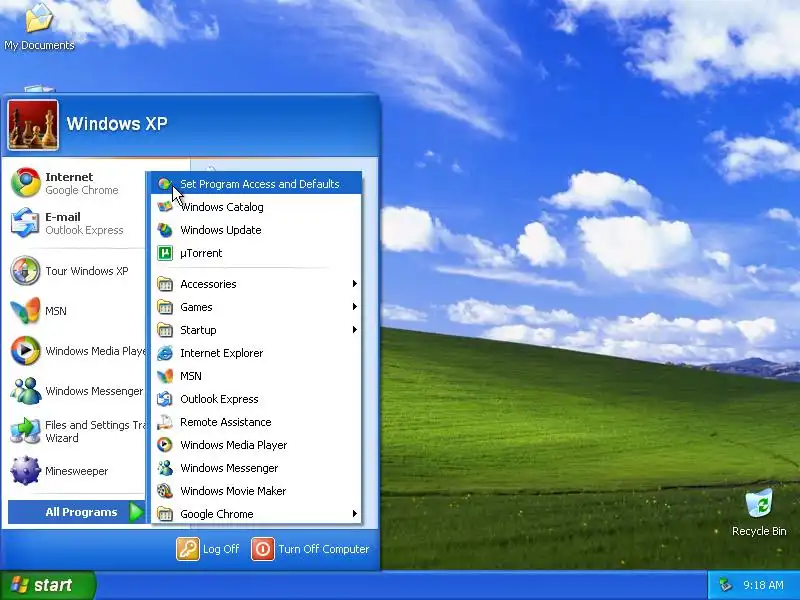Click the 9:18 AM taskbar clock
Screen dimensions: 800x600
pos(763,585)
